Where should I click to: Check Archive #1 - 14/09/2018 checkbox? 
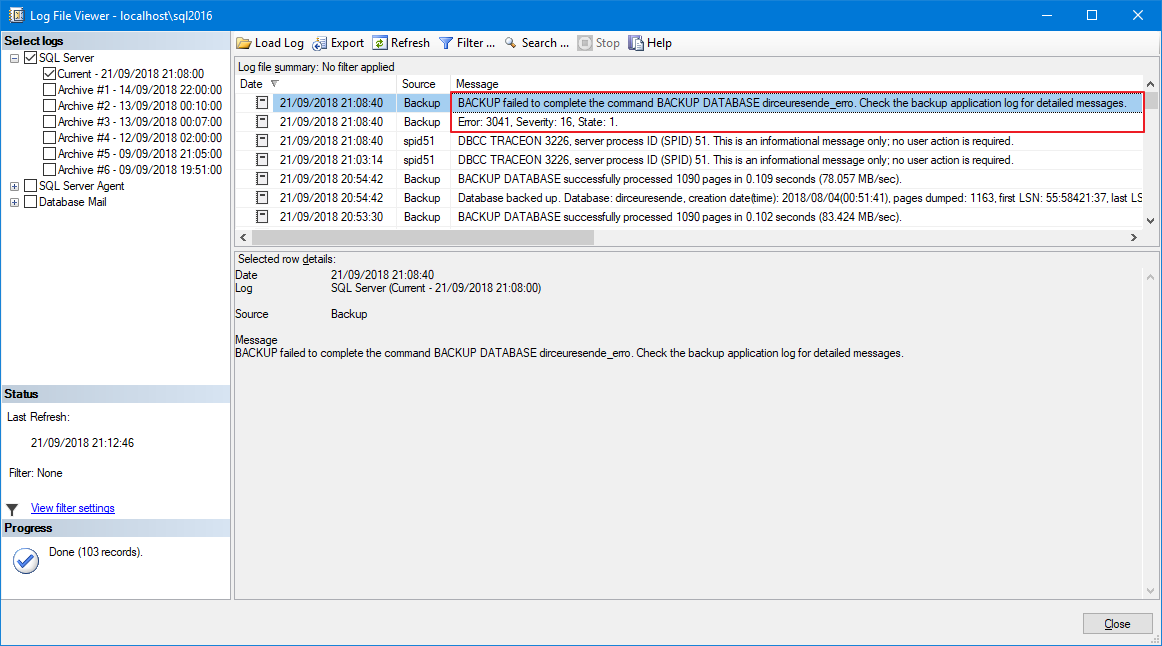pyautogui.click(x=48, y=89)
